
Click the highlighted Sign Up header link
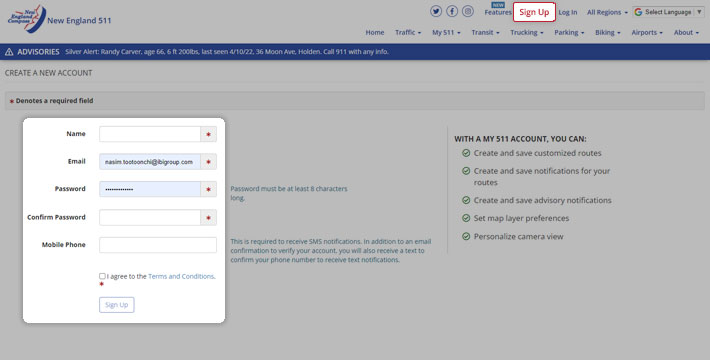(x=534, y=12)
